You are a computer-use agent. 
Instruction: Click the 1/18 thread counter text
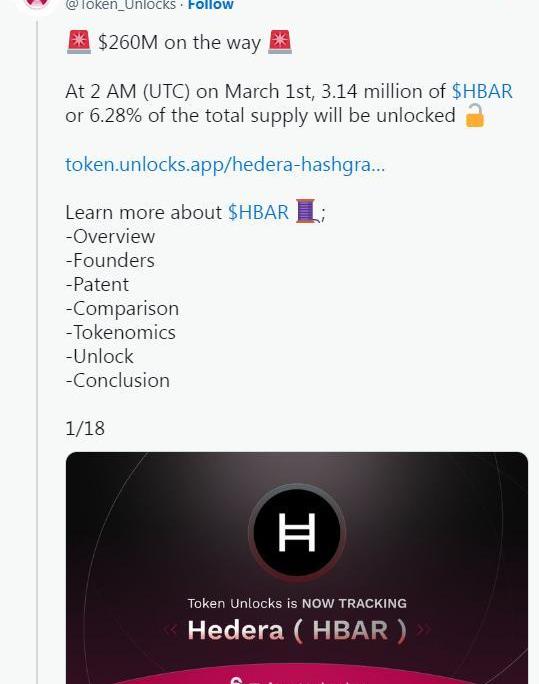pyautogui.click(x=85, y=428)
